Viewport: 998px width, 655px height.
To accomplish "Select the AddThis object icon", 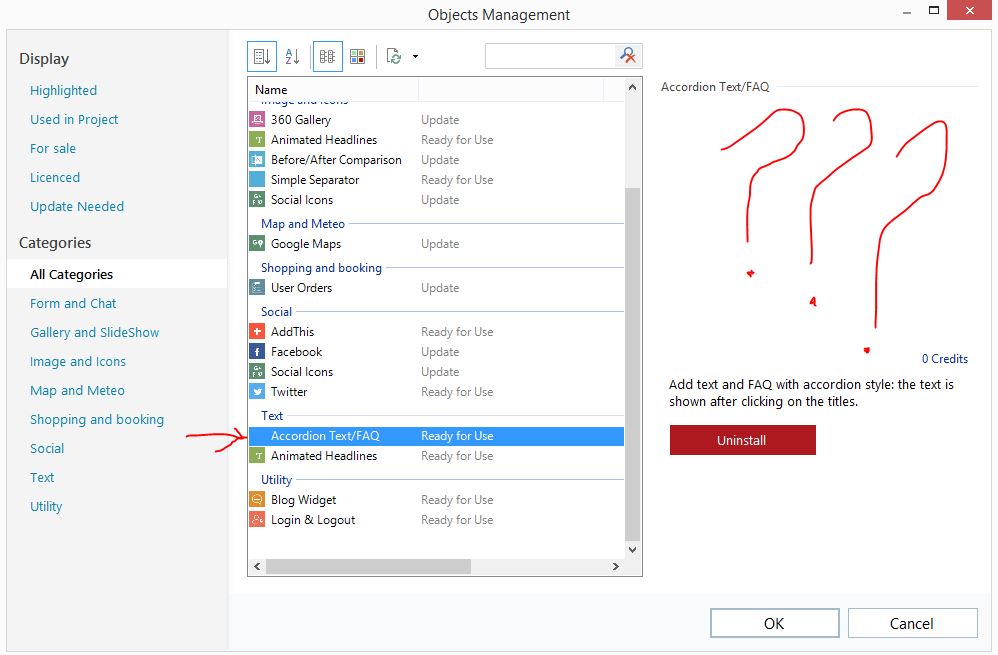I will point(257,331).
